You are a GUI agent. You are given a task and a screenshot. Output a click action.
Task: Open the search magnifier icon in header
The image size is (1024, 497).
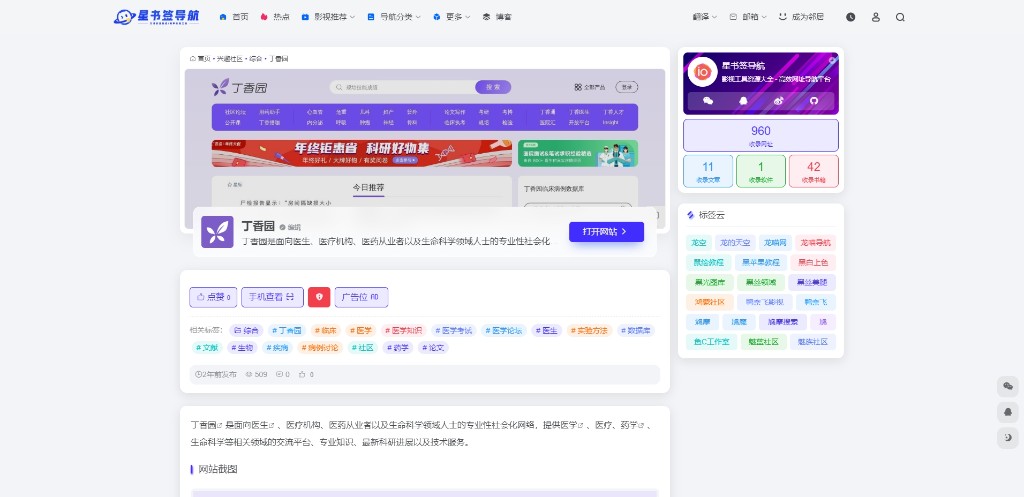click(x=900, y=18)
